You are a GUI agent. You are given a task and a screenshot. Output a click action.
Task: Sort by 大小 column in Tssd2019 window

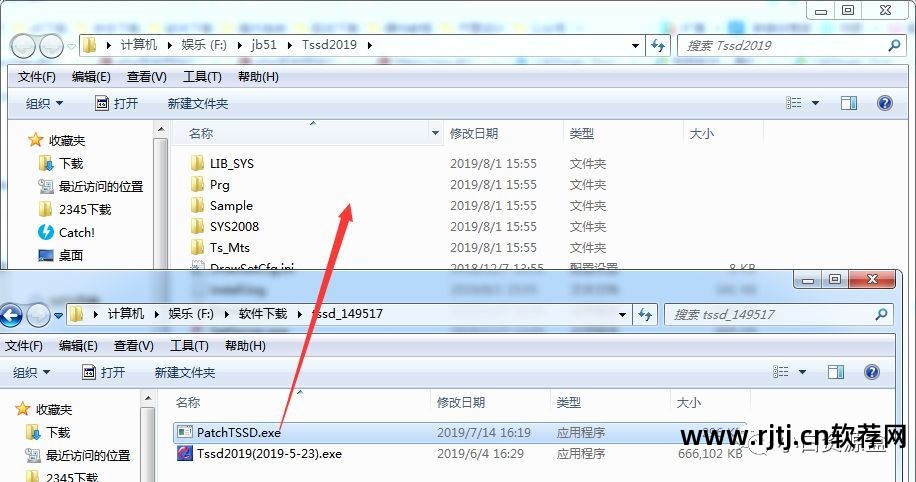(x=702, y=133)
